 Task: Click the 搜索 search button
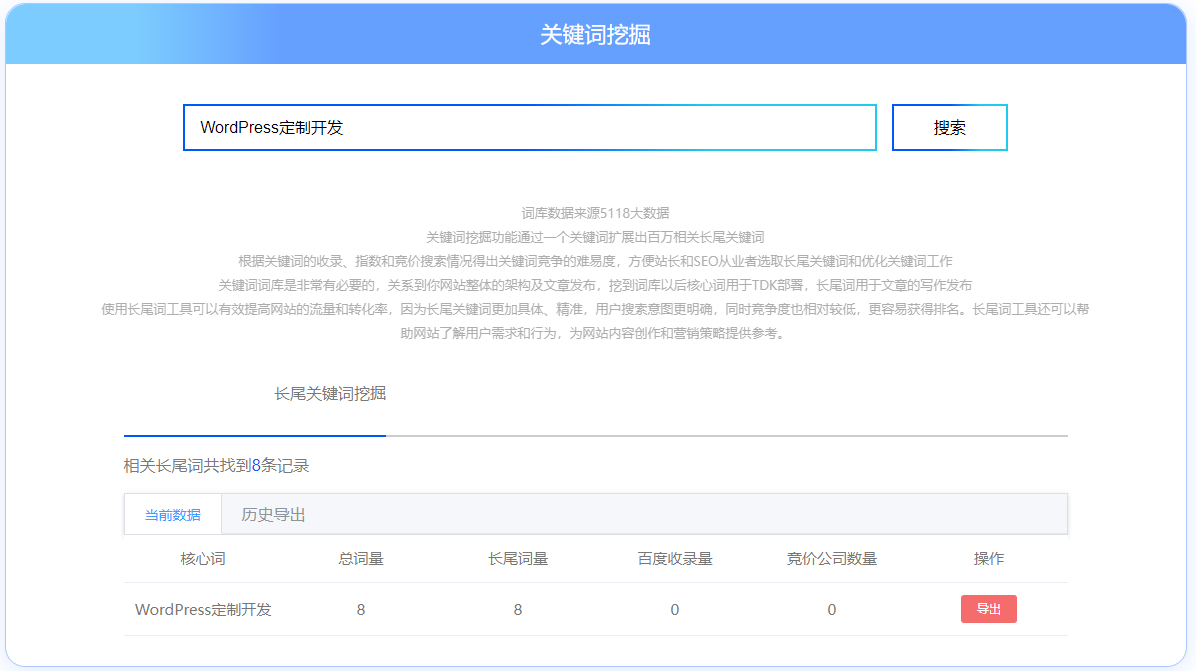[x=948, y=127]
